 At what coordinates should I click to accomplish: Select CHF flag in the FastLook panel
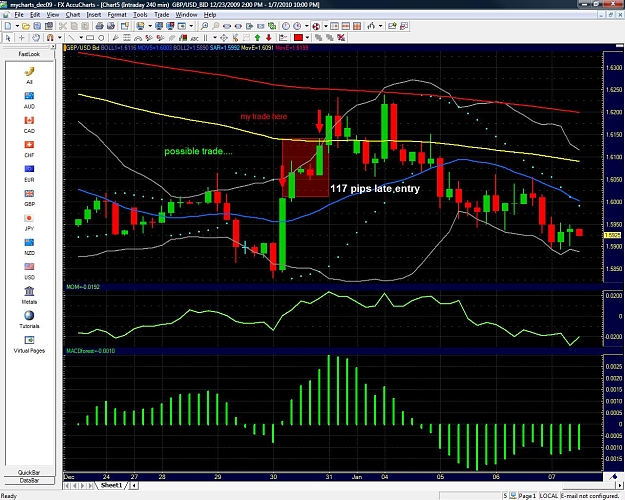(x=29, y=144)
